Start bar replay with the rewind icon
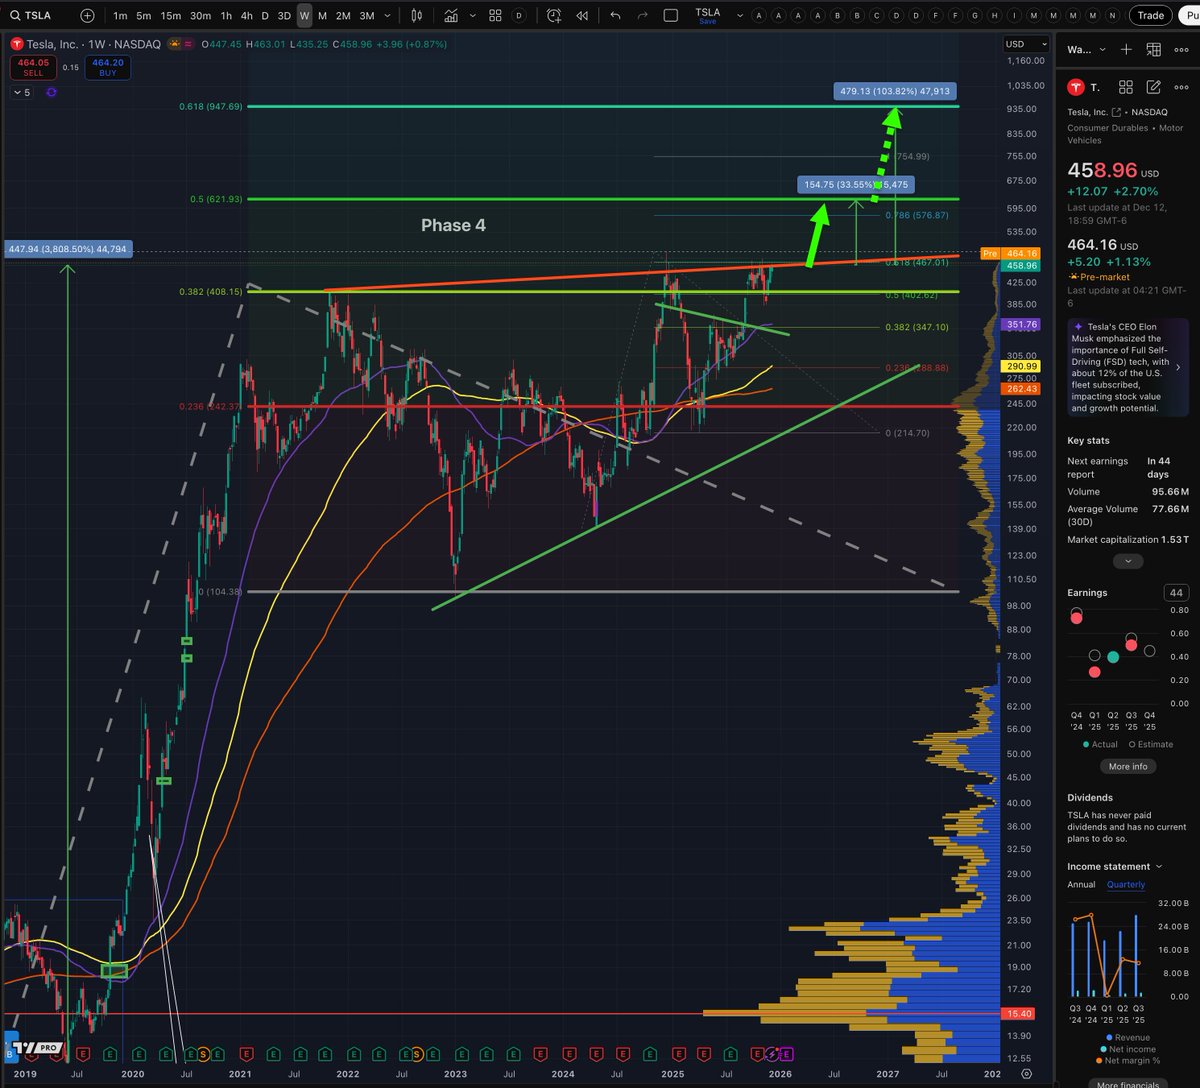The width and height of the screenshot is (1200, 1088). coord(582,15)
